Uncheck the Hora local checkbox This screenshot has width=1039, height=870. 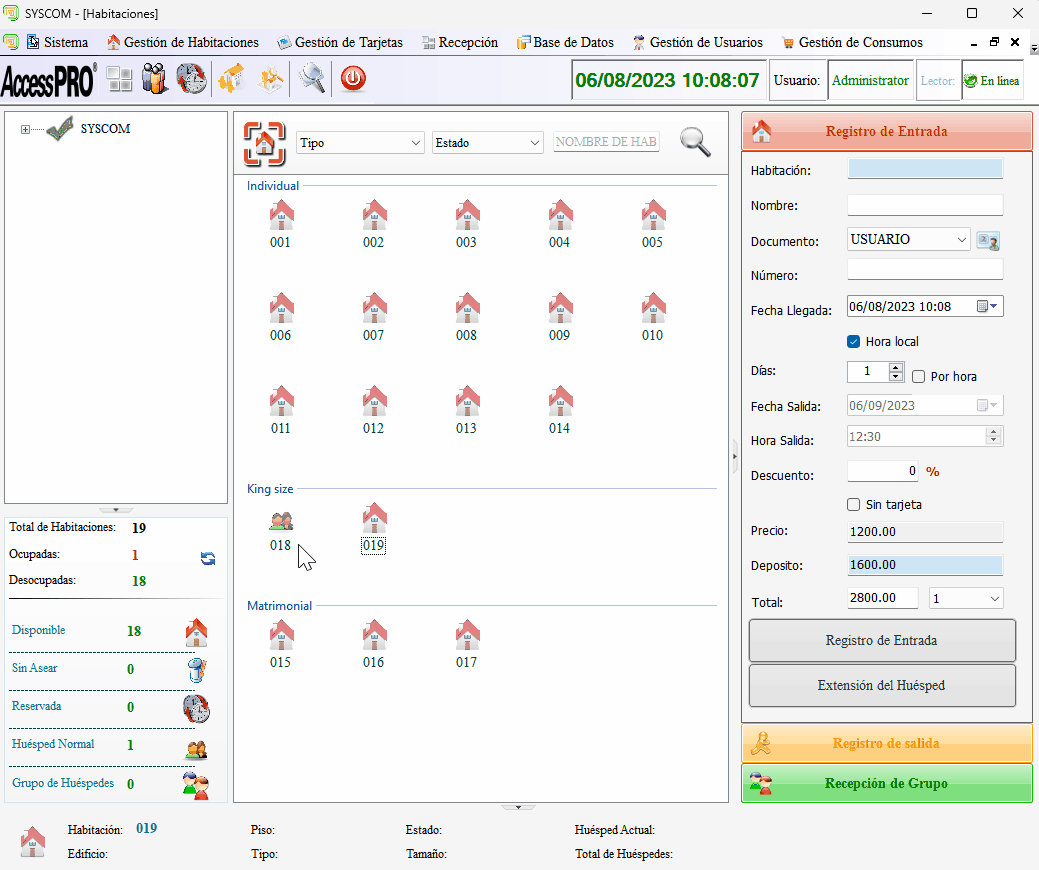[853, 342]
